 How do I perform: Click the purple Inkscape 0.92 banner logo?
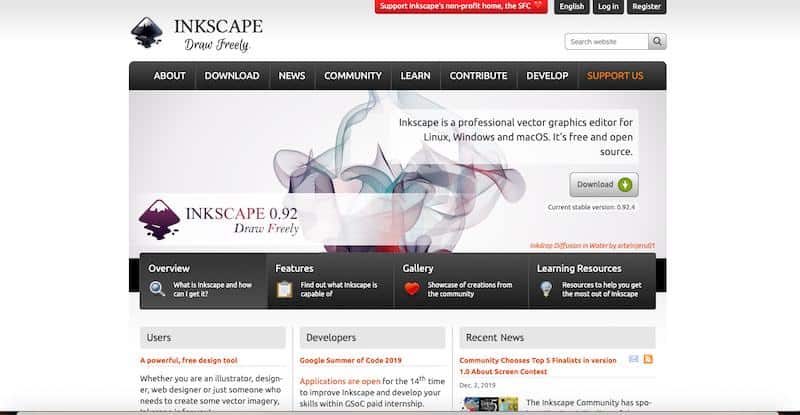(x=159, y=219)
